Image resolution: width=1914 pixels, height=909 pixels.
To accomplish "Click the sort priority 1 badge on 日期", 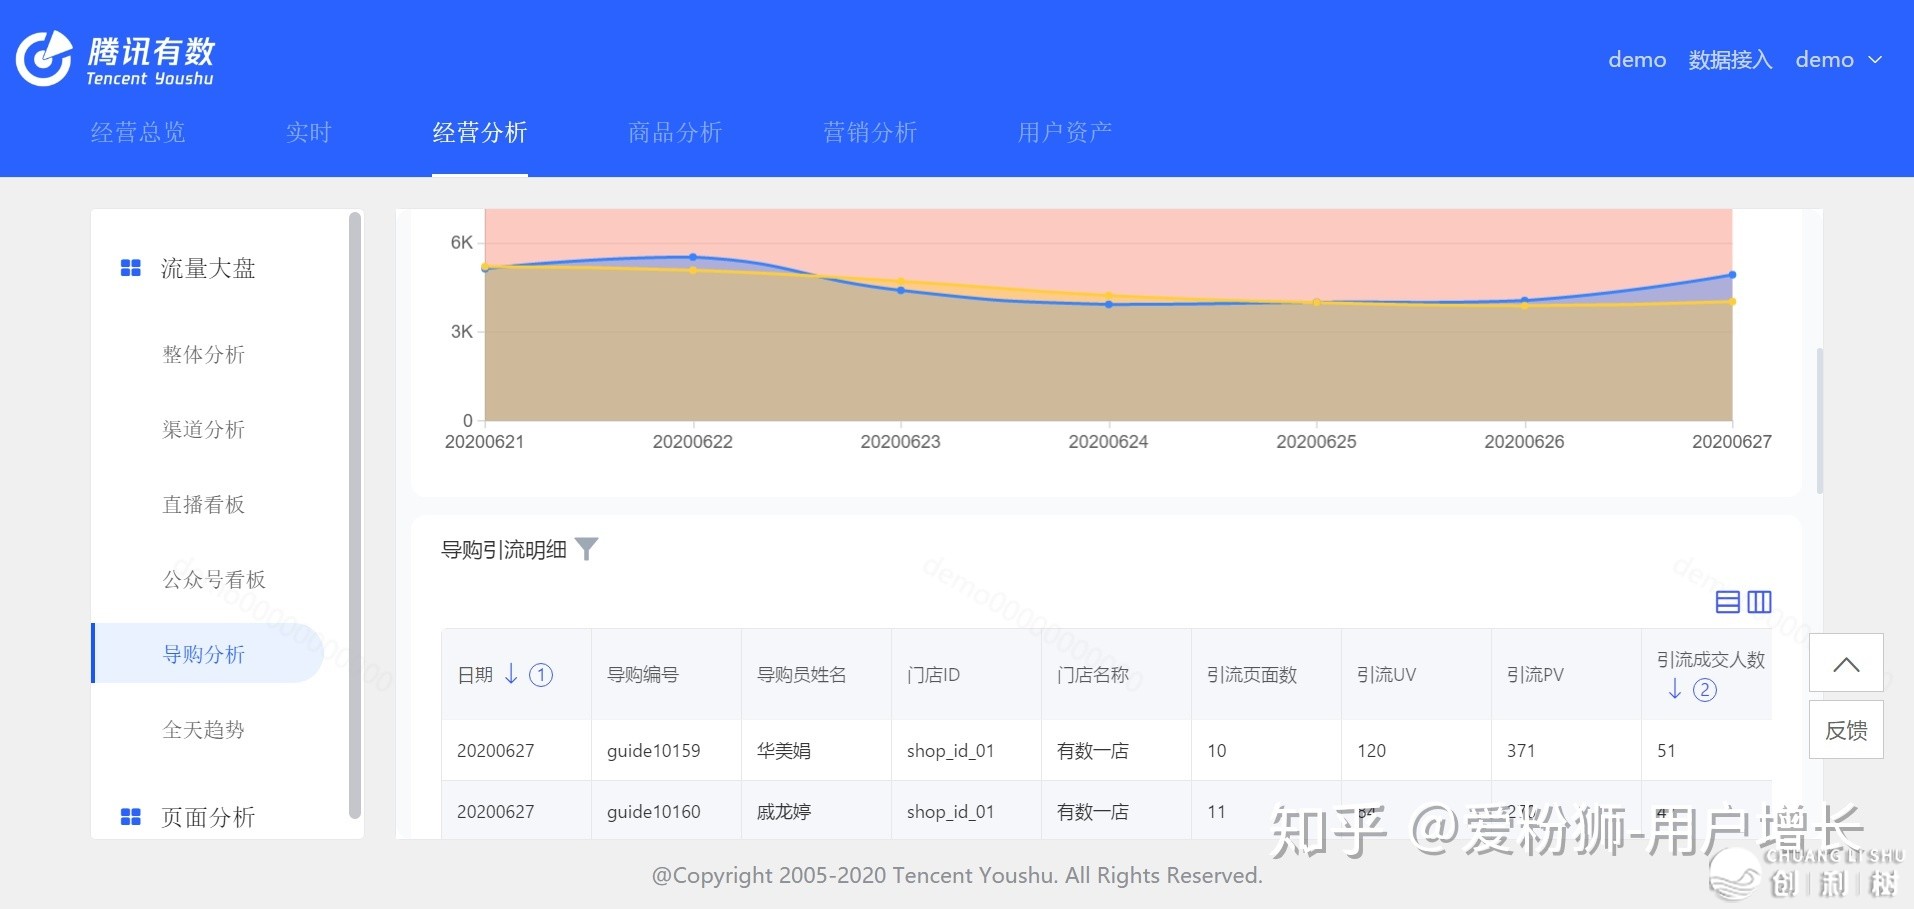I will [x=540, y=675].
